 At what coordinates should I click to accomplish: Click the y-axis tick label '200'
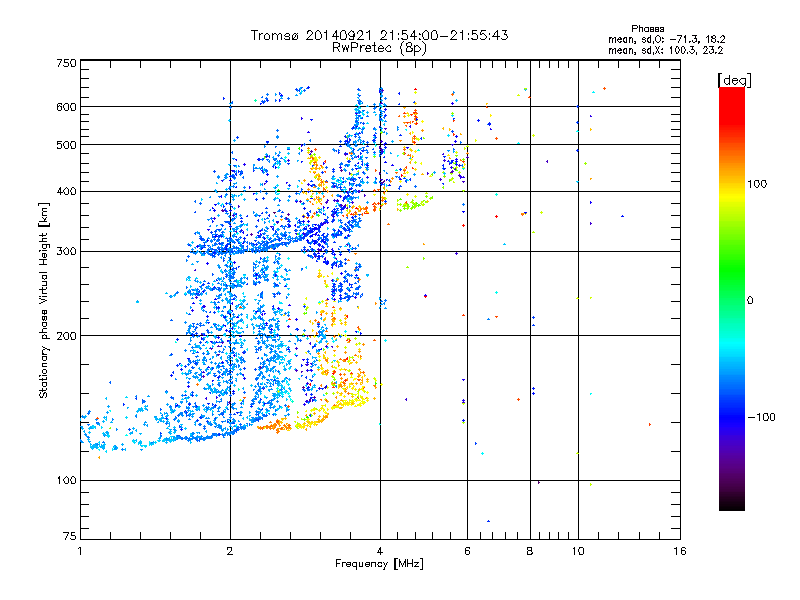66,336
